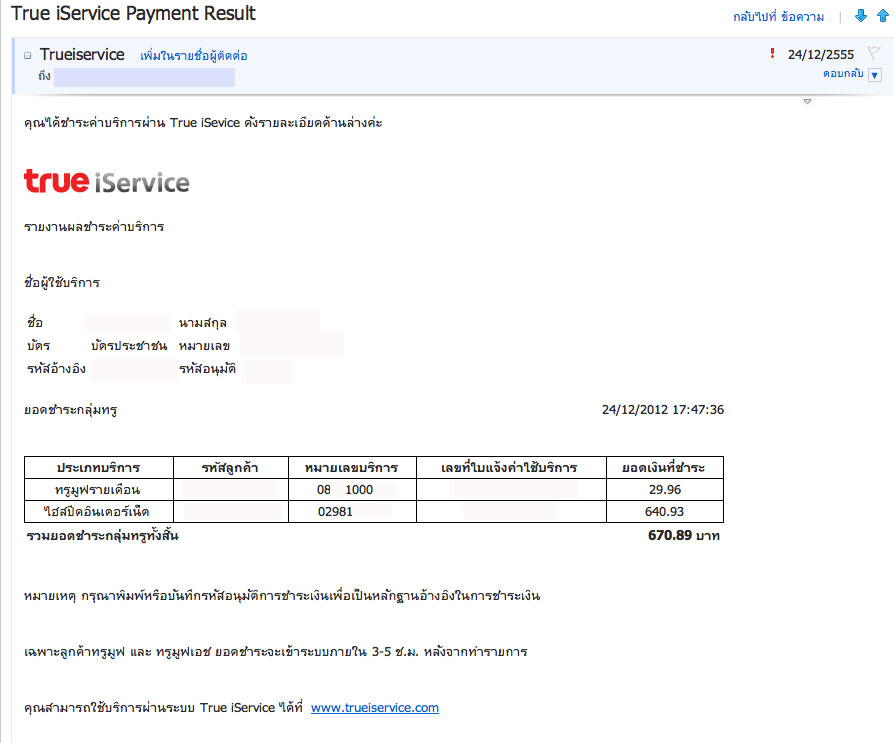This screenshot has width=894, height=743.
Task: Click the เลขที่ใบแจ้งค่าใช้บริการ column header
Action: pyautogui.click(x=510, y=468)
